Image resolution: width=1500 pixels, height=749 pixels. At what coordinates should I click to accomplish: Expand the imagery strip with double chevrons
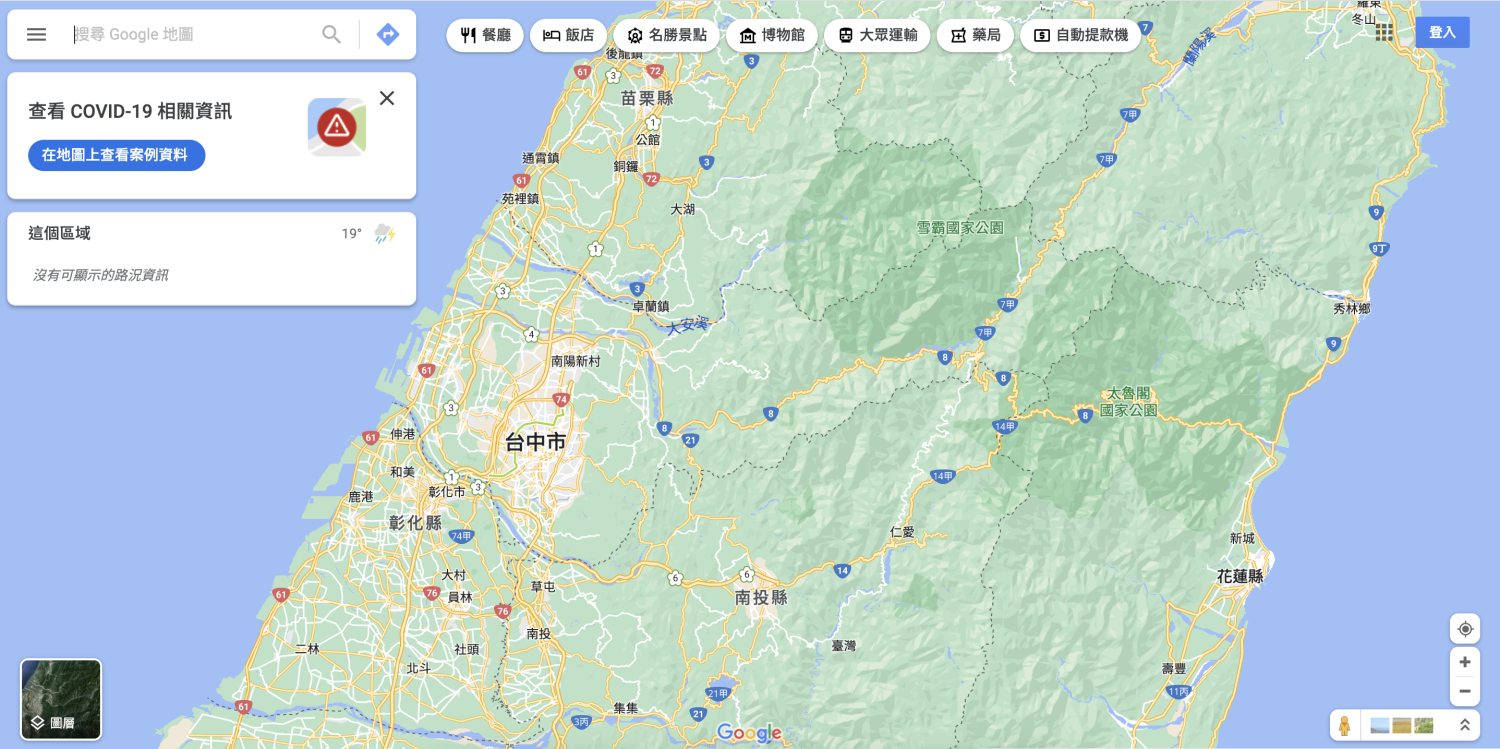click(x=1465, y=725)
